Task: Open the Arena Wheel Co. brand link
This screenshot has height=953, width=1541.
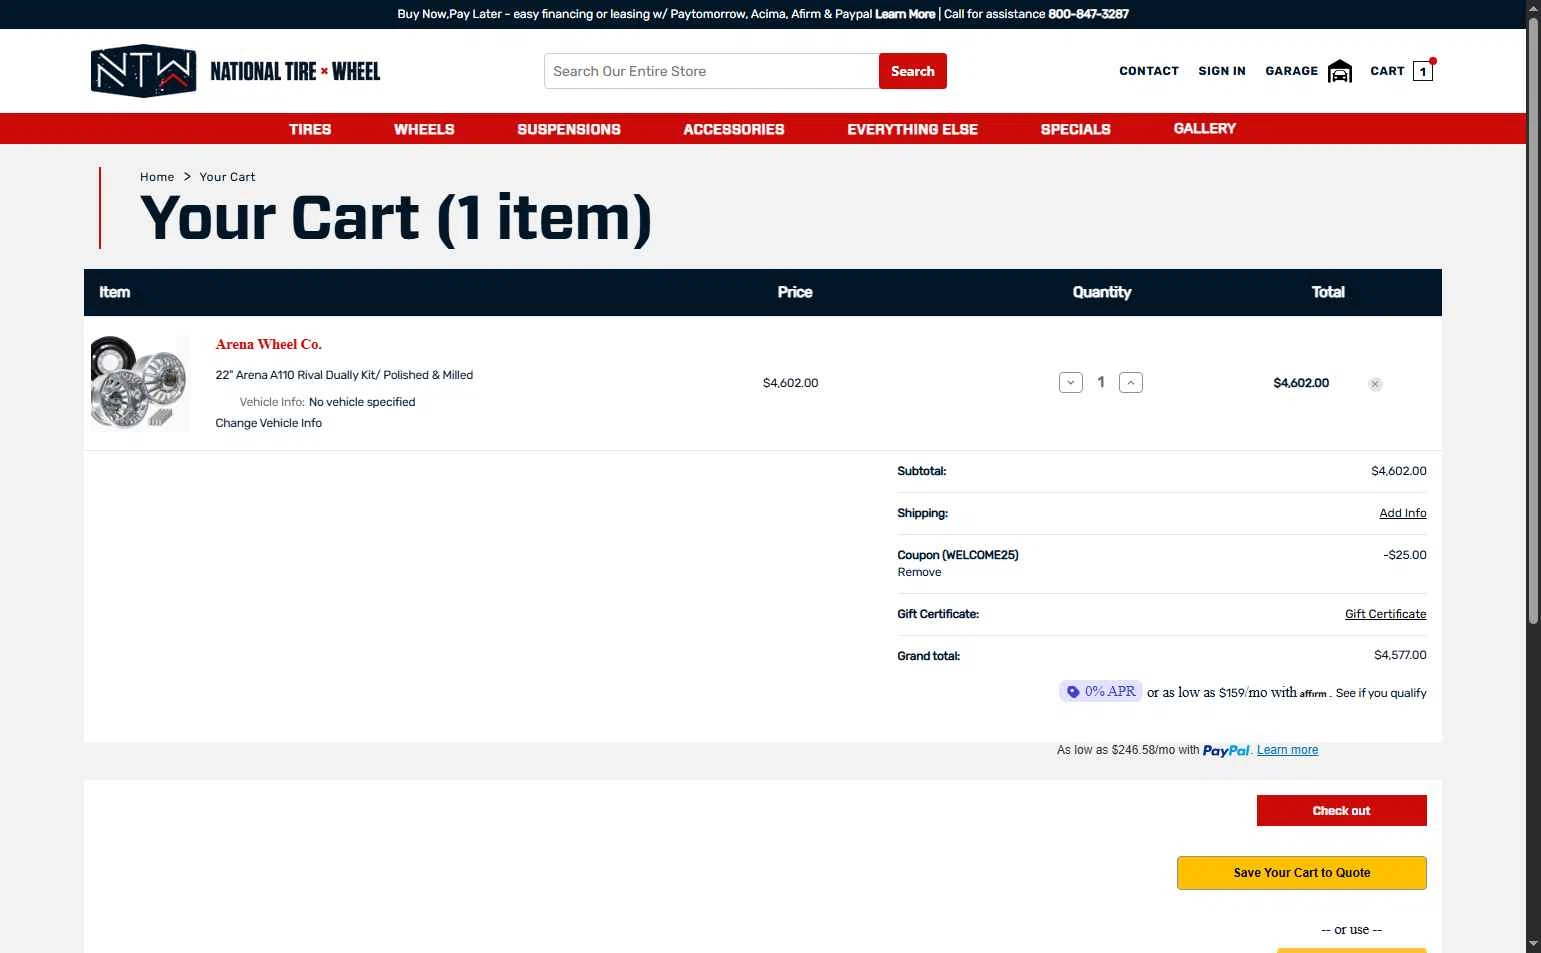Action: click(269, 344)
